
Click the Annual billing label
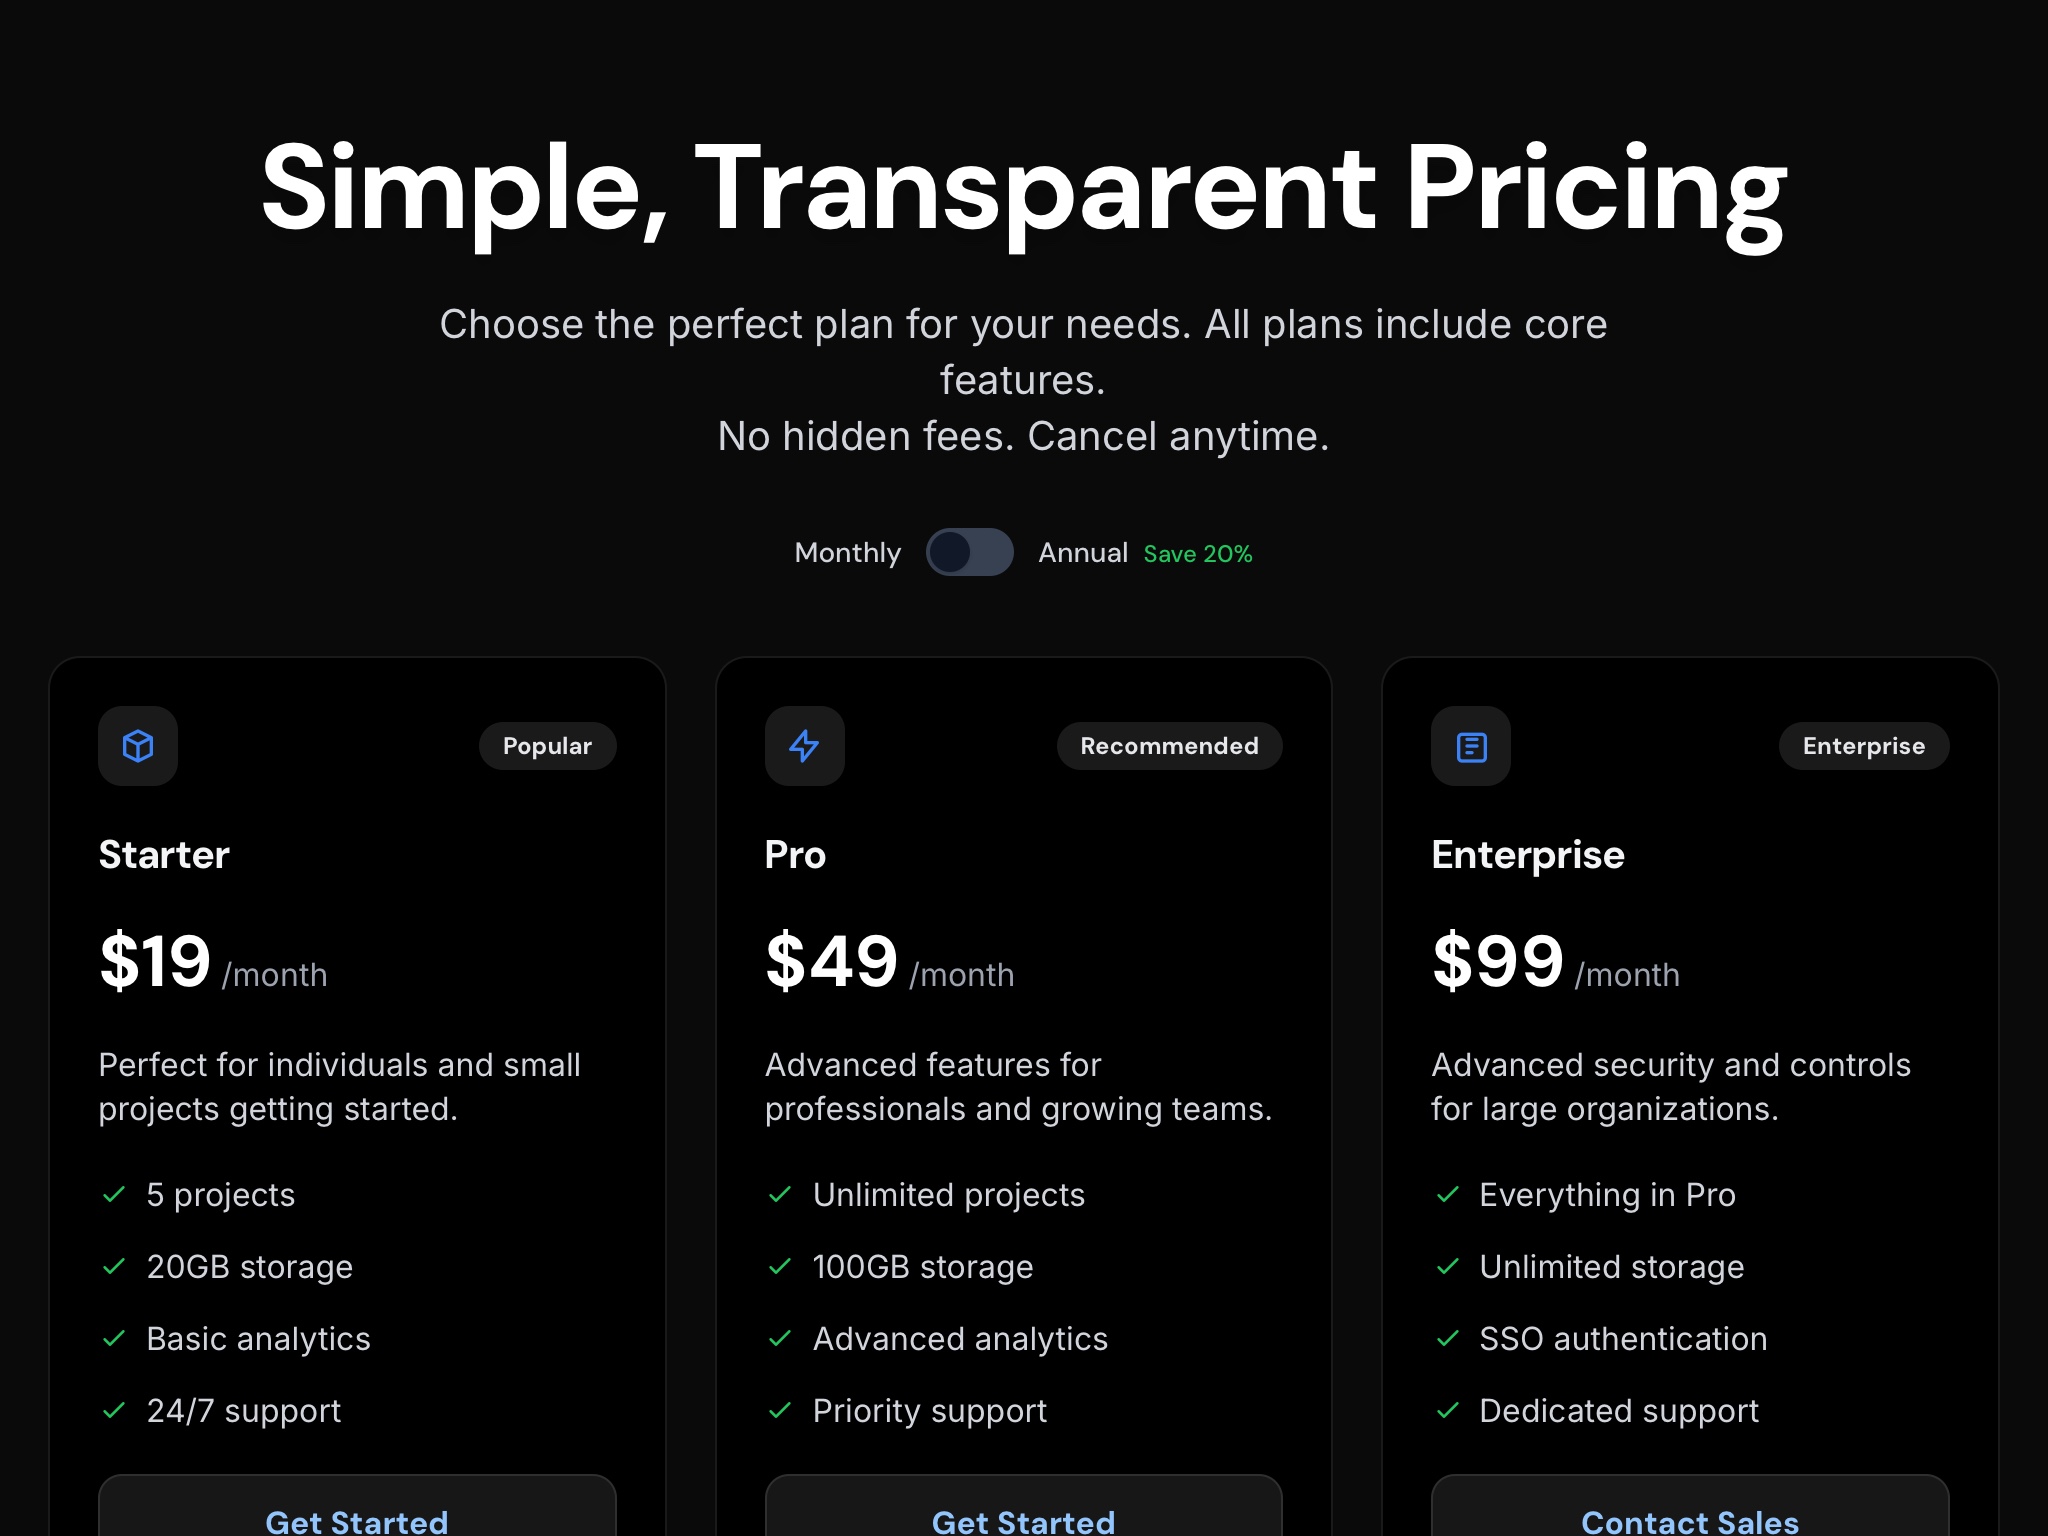click(x=1083, y=552)
